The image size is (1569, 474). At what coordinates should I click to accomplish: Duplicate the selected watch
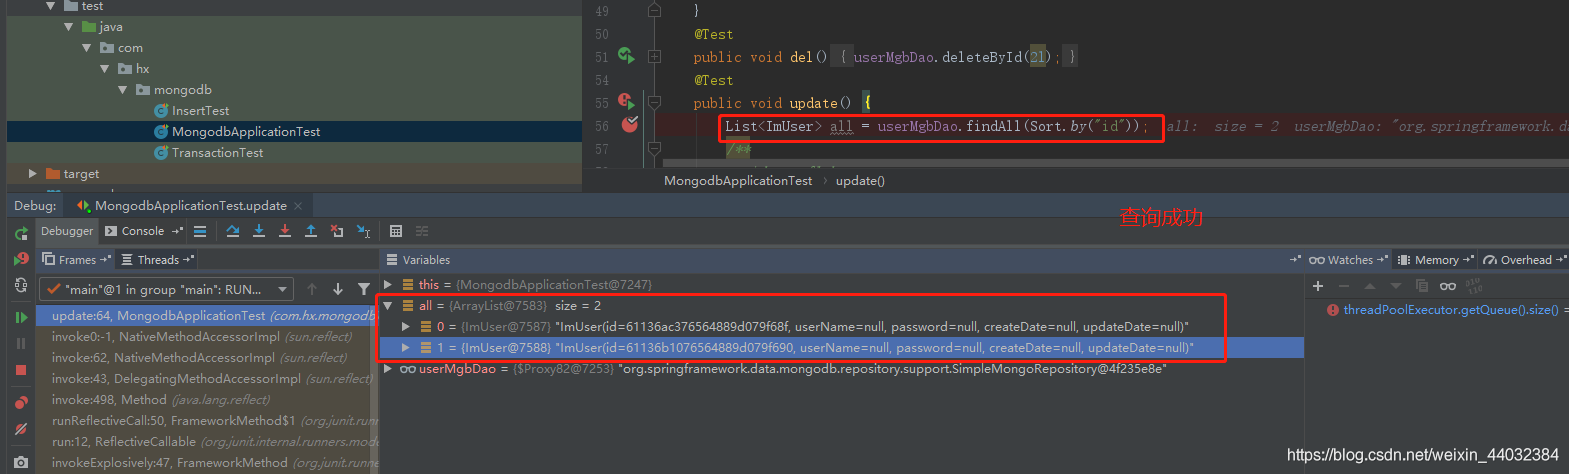coord(1422,286)
